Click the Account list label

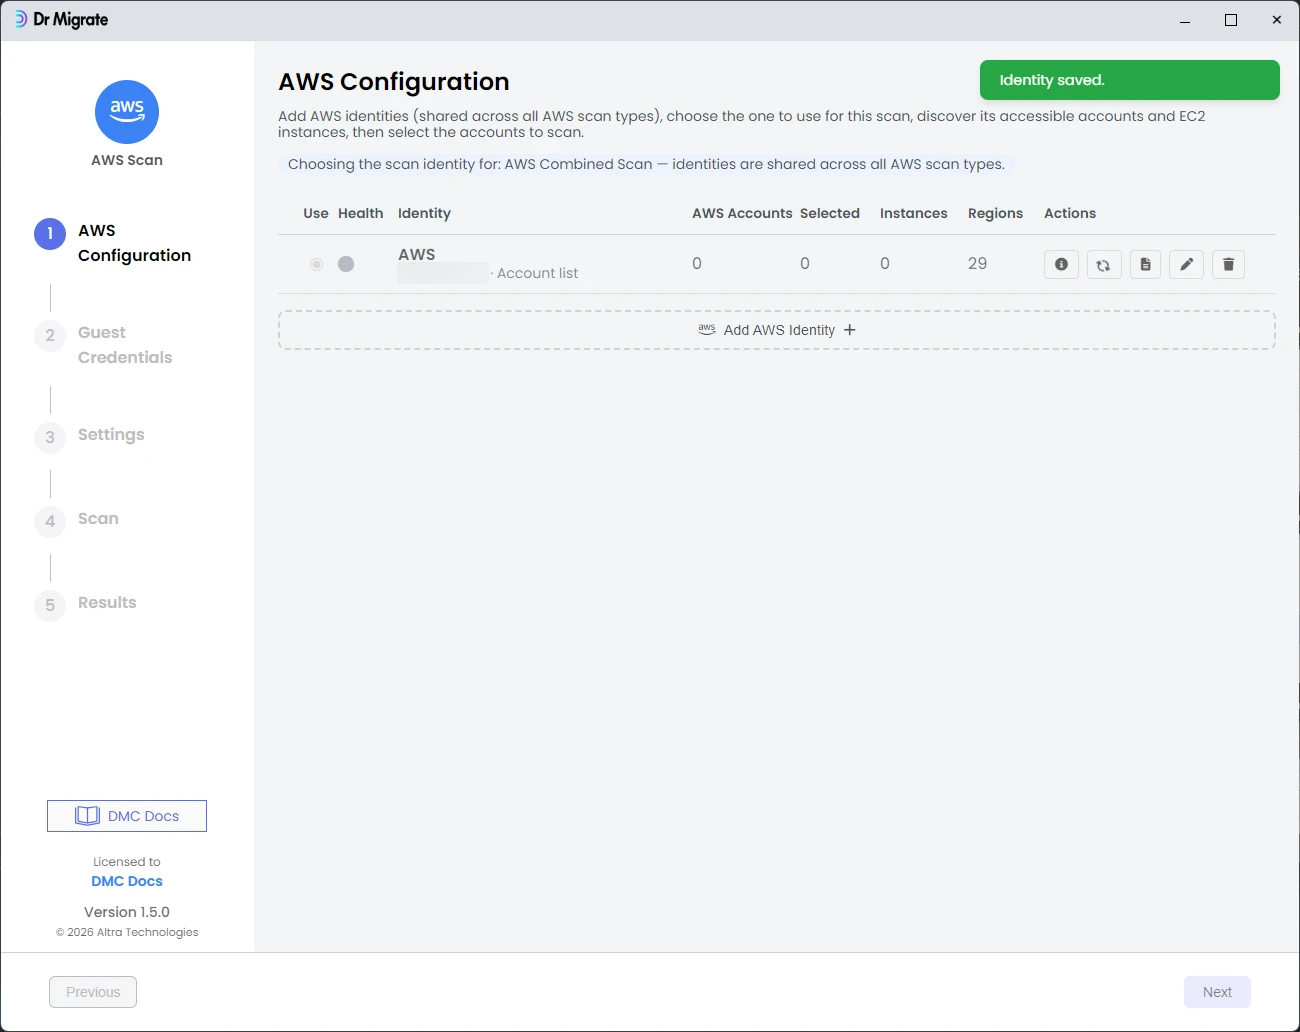click(537, 273)
